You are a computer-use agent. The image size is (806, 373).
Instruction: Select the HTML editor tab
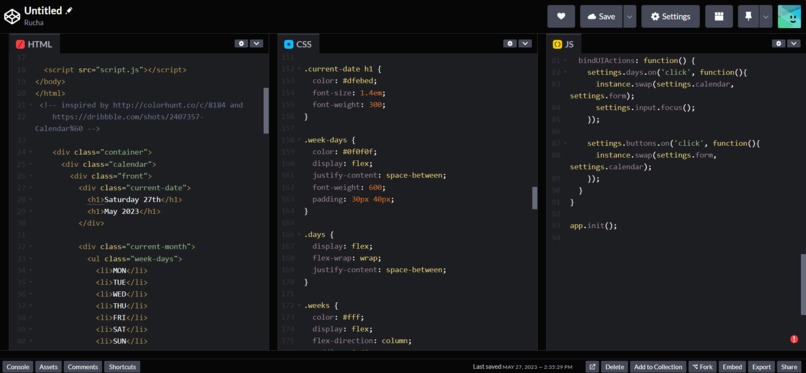coord(34,44)
